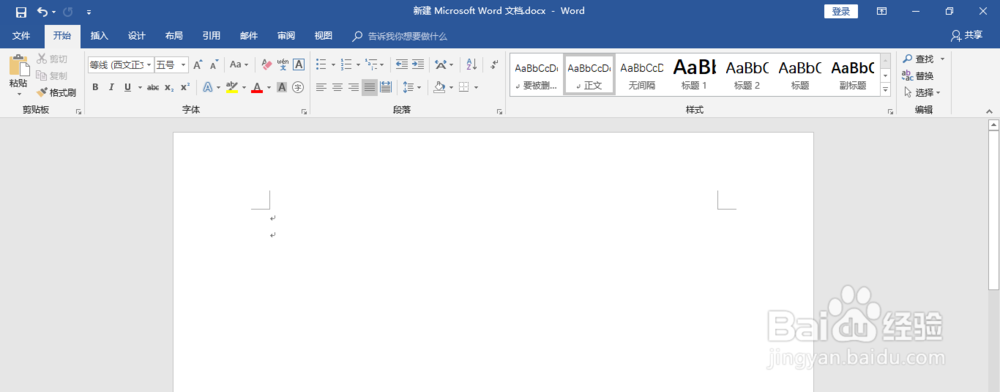Click the Paste (粘贴) clipboard icon

18,66
